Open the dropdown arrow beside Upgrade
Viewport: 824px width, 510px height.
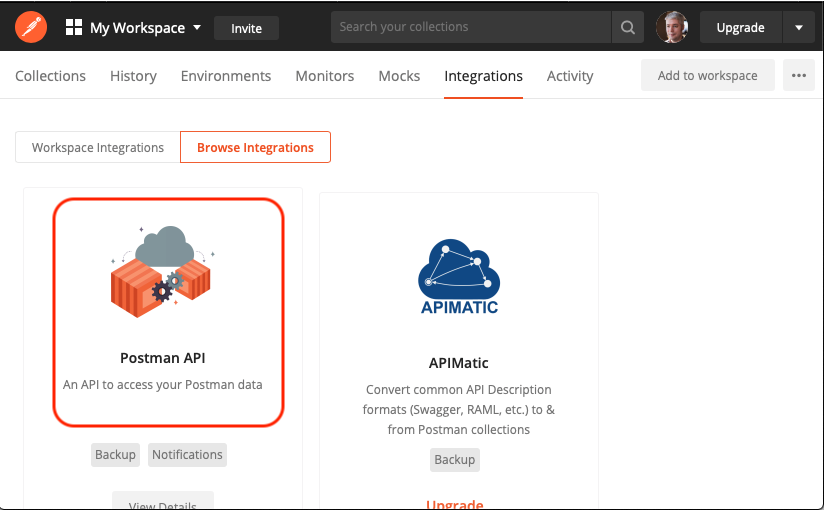click(x=799, y=27)
